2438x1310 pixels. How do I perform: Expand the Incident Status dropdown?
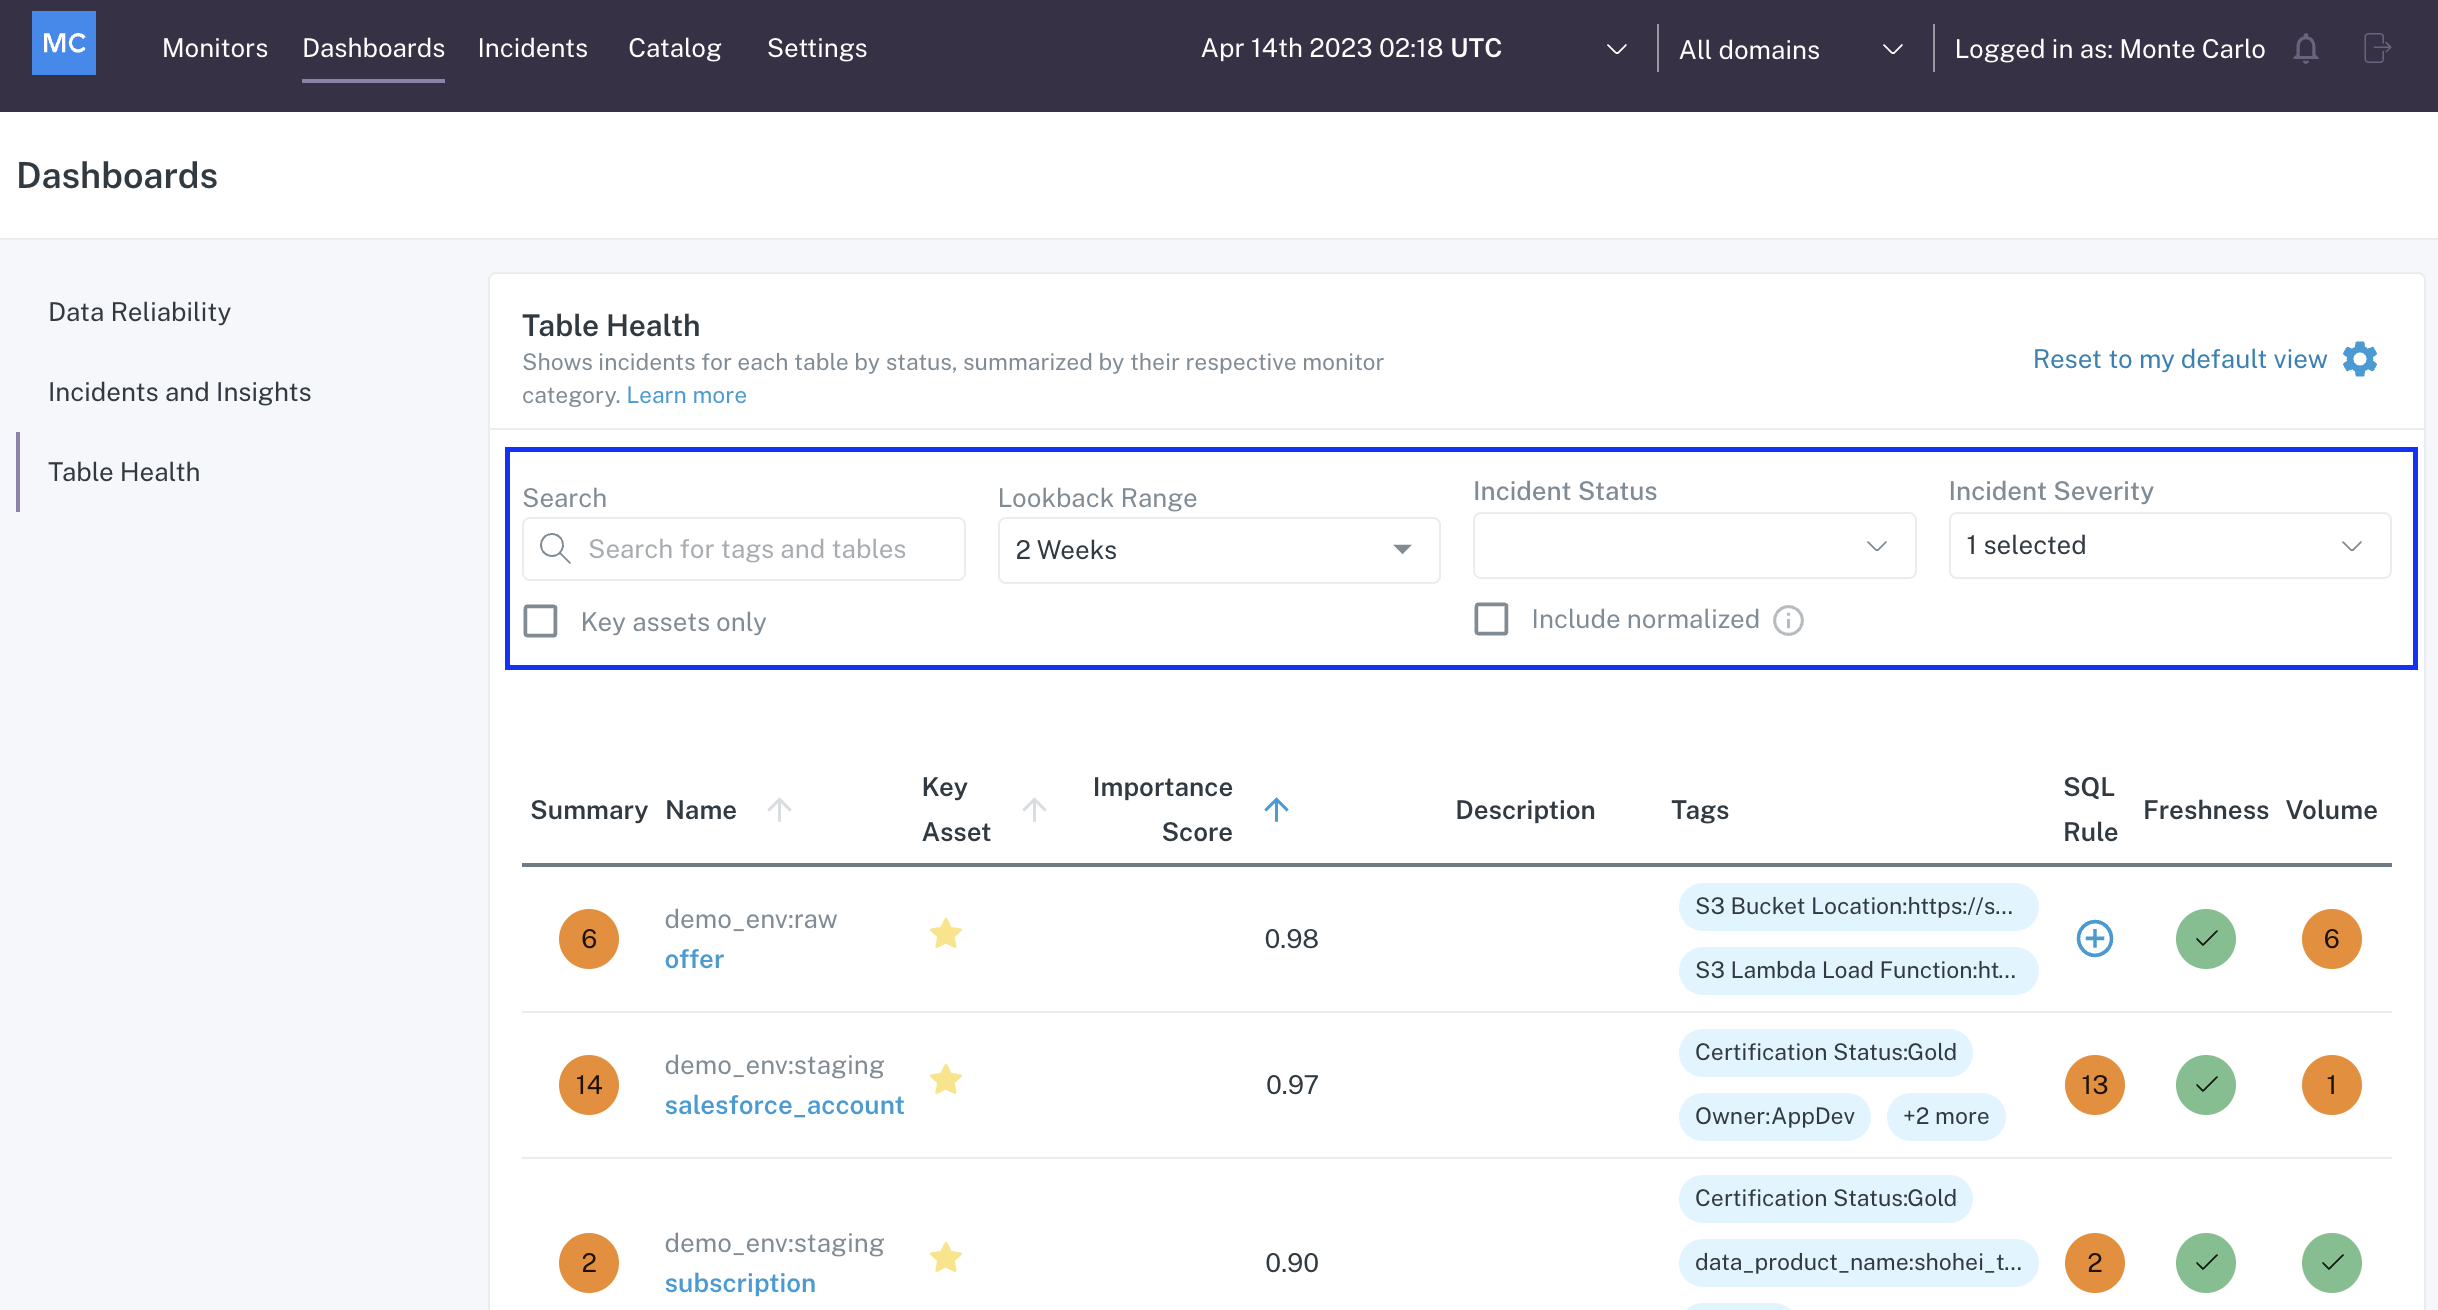(1694, 546)
